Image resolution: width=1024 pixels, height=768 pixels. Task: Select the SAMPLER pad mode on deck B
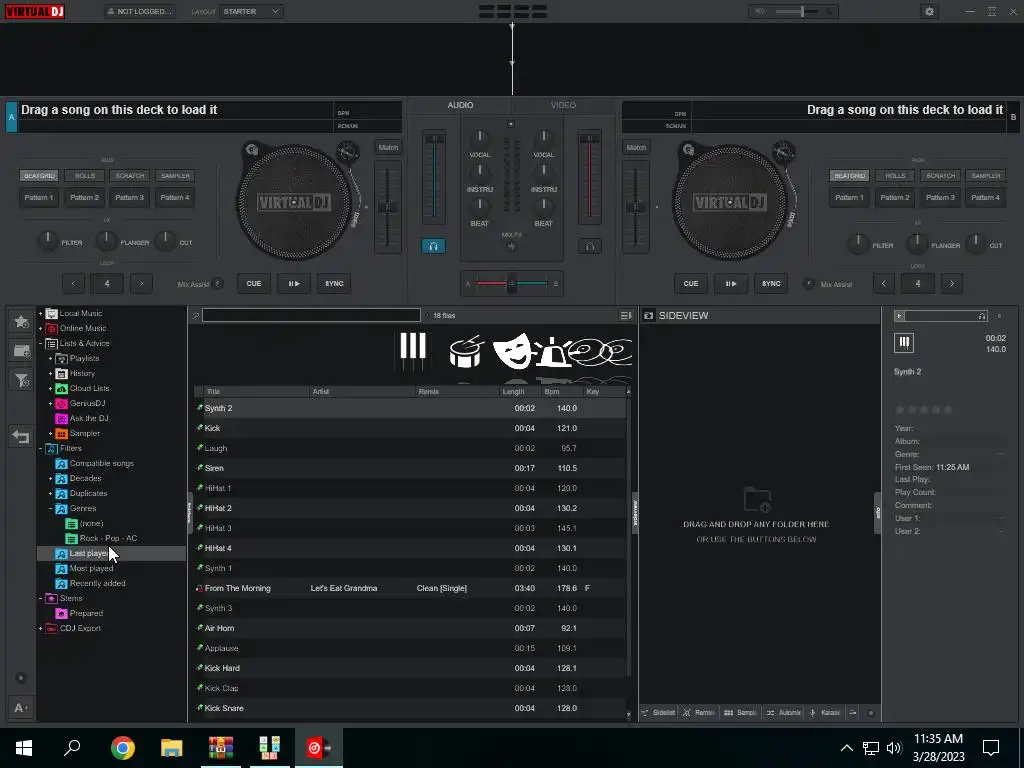(985, 176)
